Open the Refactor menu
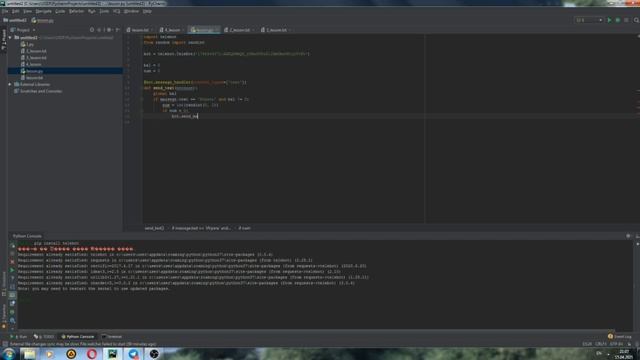This screenshot has height=360, width=640. click(x=76, y=11)
